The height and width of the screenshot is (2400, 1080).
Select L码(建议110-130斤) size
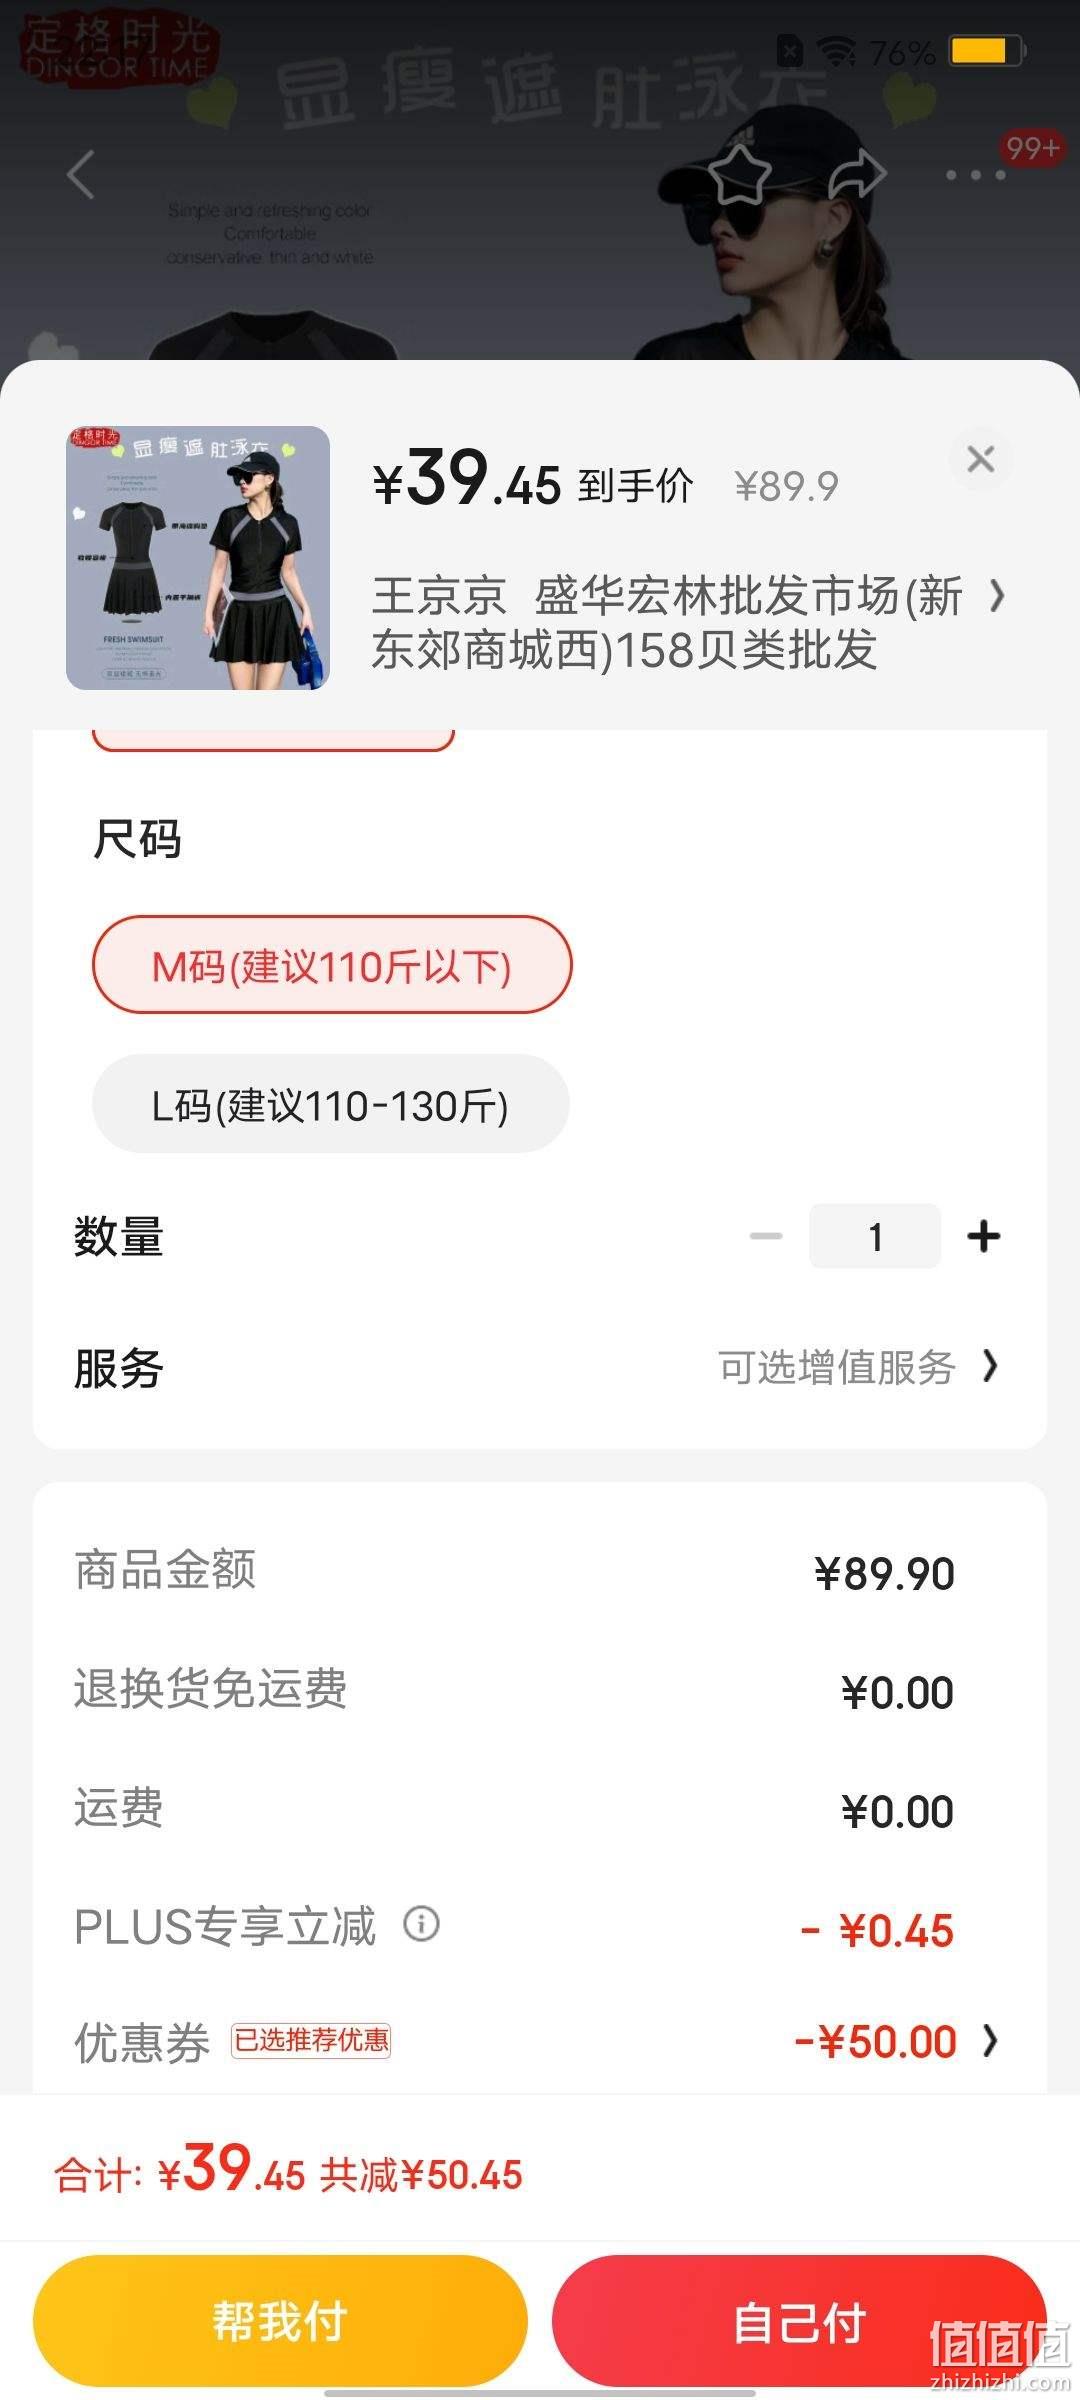coord(331,1104)
